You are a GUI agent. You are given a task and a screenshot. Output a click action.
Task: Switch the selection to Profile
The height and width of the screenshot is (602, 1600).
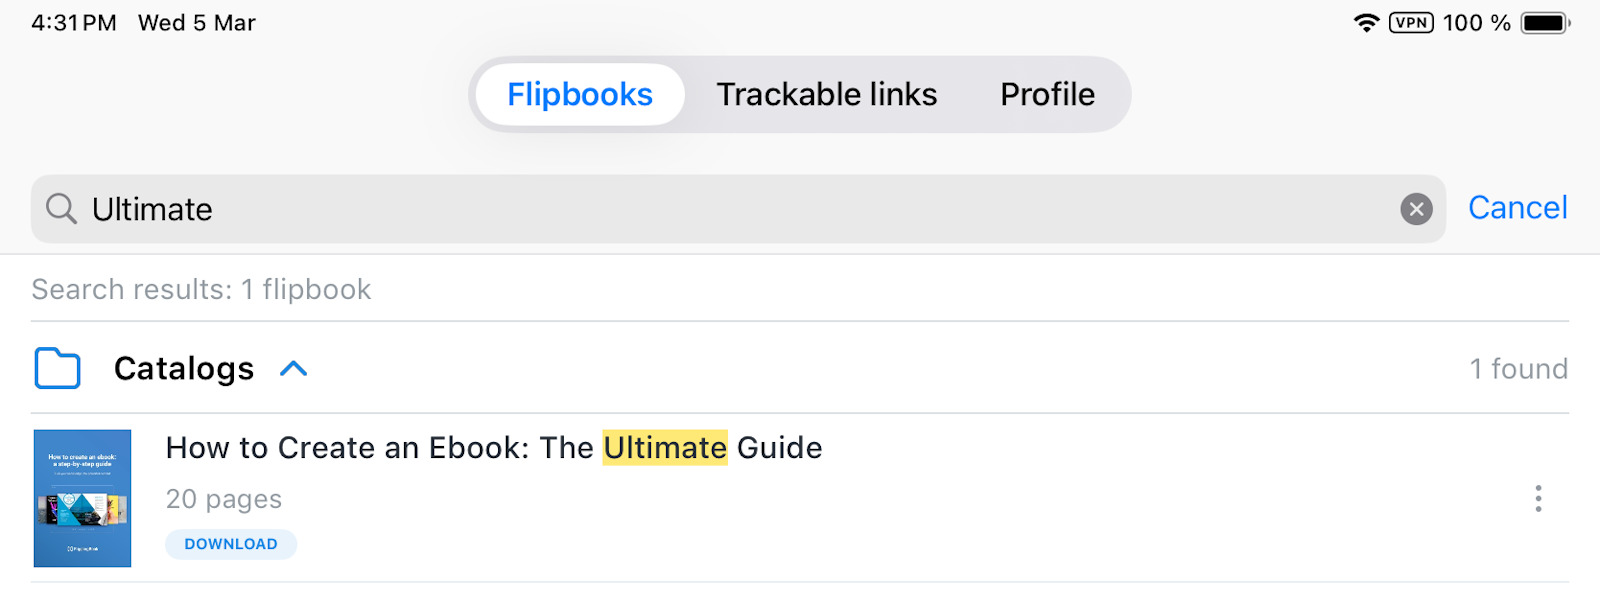tap(1046, 94)
